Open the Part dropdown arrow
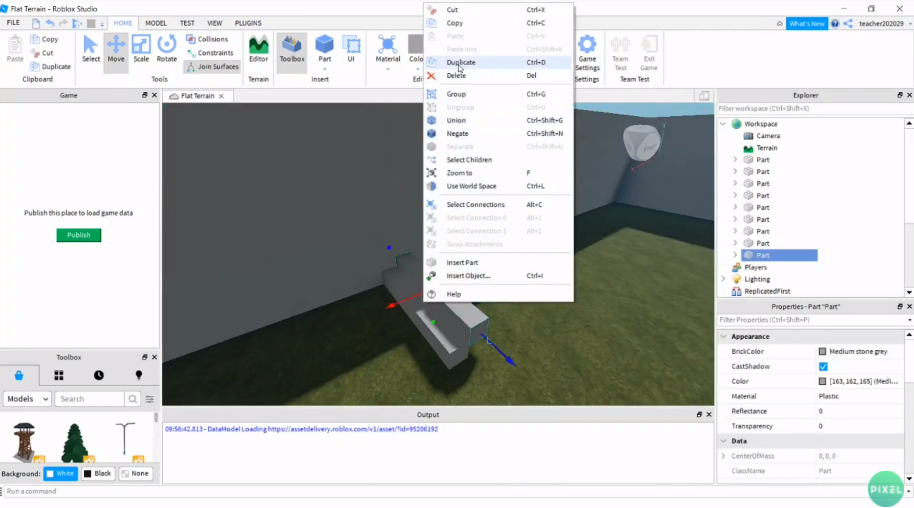This screenshot has height=508, width=914. (x=324, y=69)
